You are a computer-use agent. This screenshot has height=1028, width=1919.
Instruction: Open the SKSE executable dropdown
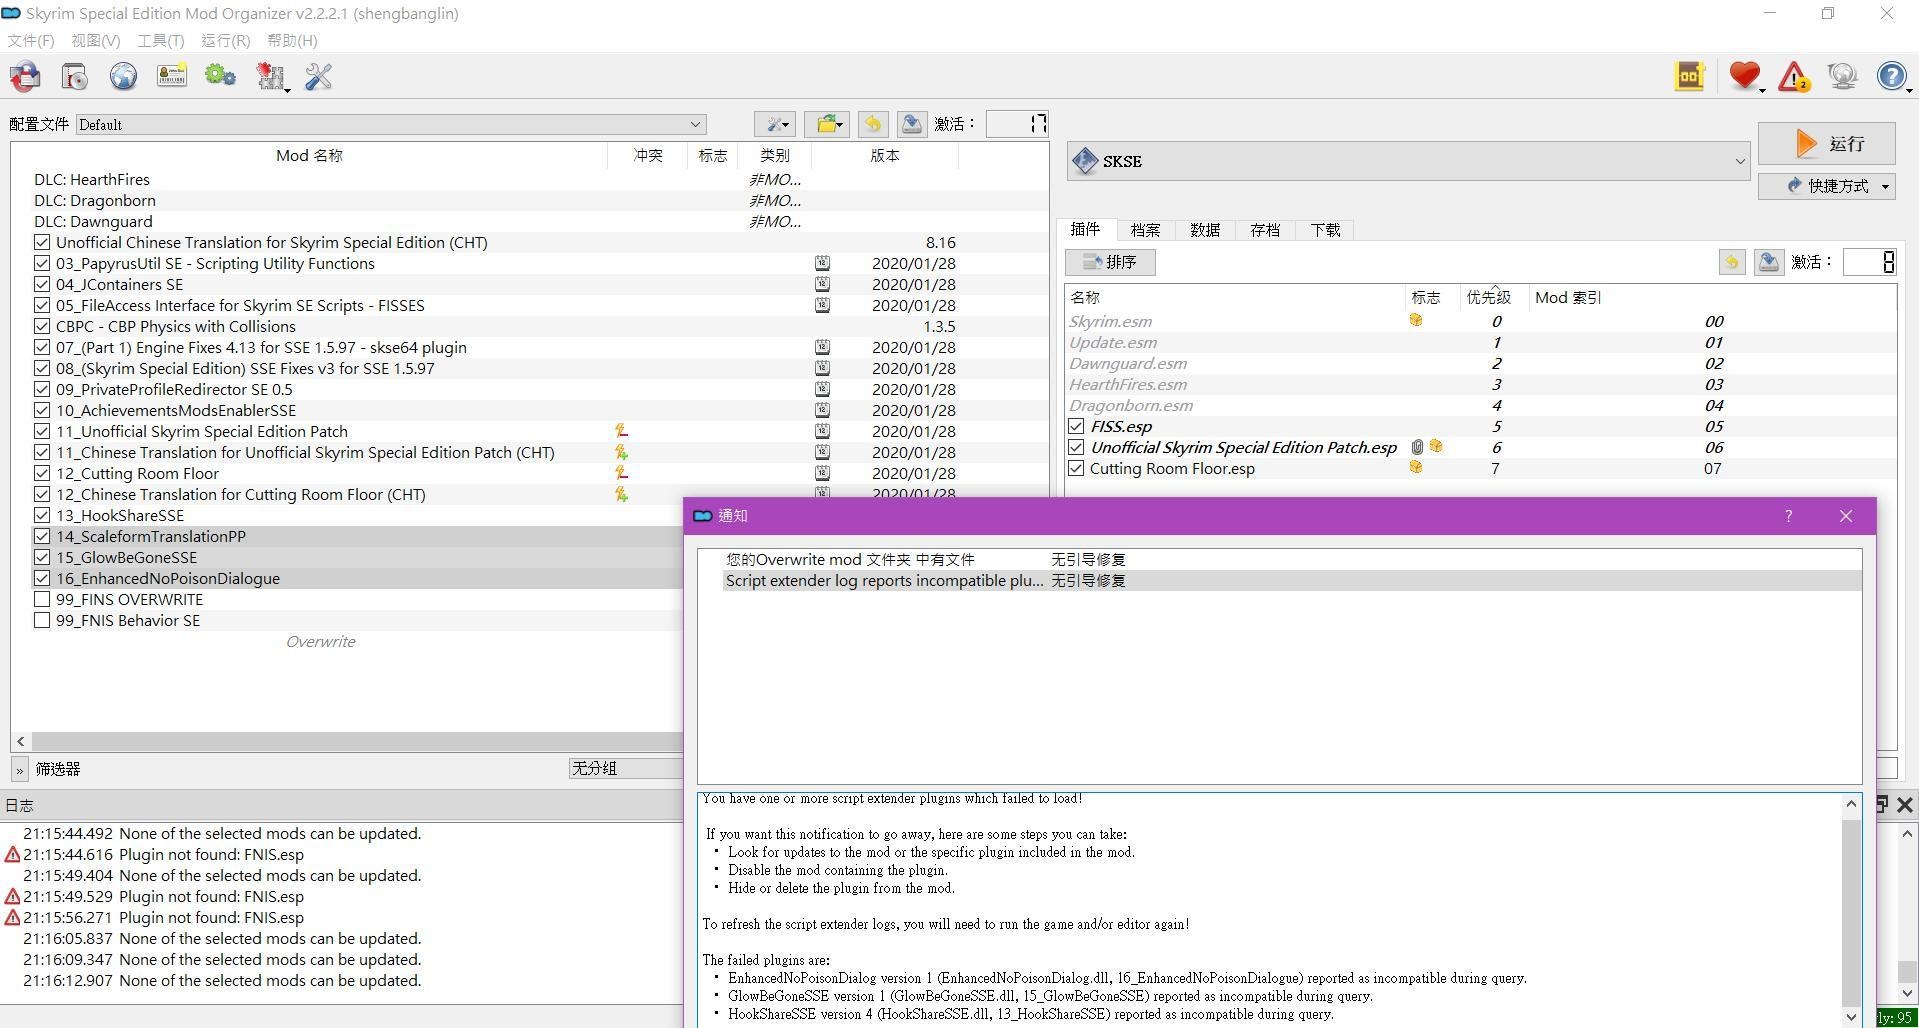point(1408,161)
